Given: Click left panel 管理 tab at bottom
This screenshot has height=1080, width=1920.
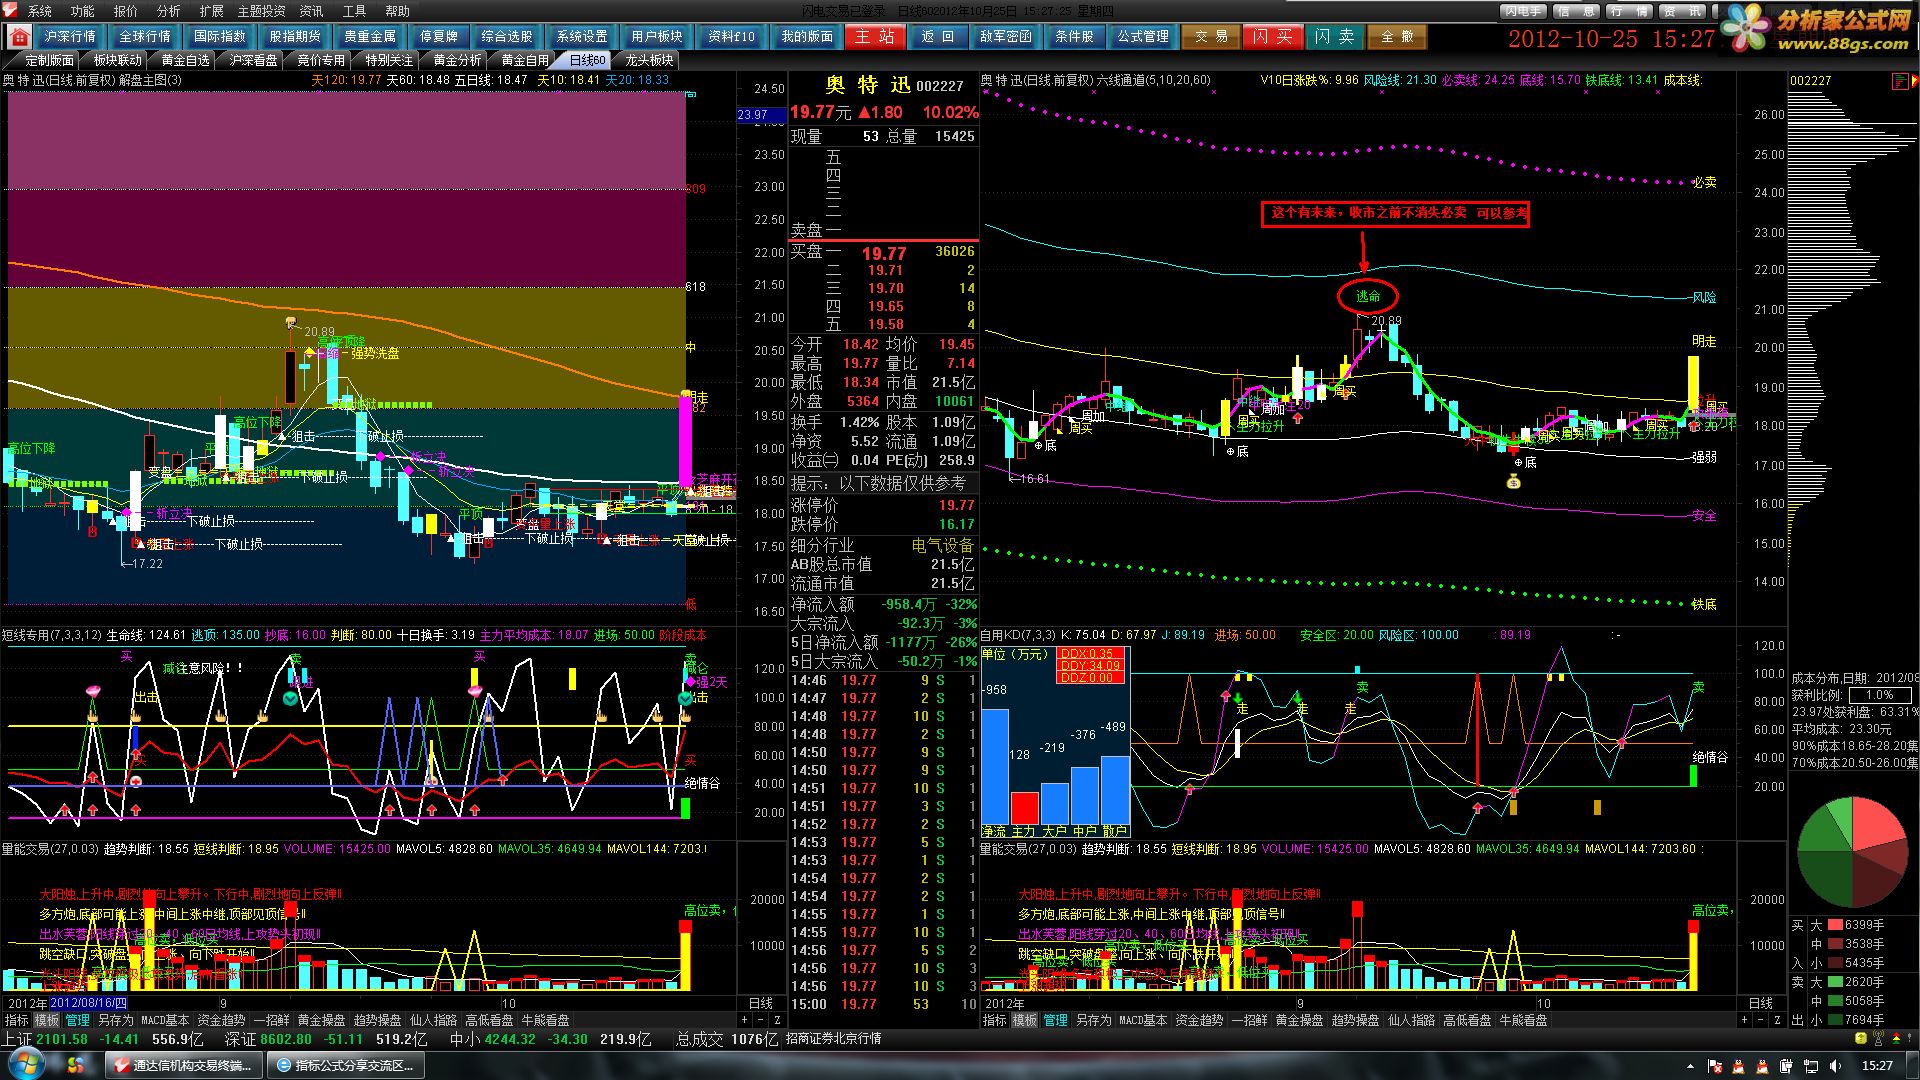Looking at the screenshot, I should pyautogui.click(x=78, y=1020).
